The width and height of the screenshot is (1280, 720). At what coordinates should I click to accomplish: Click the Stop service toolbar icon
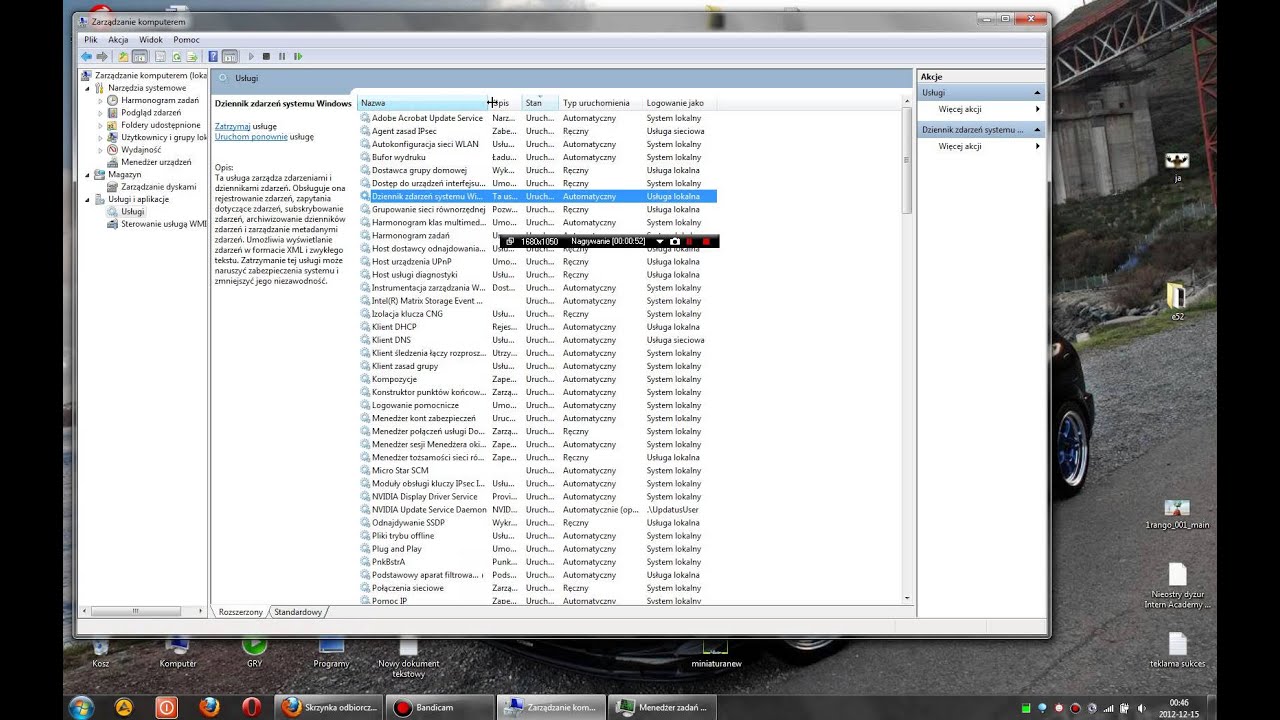(266, 57)
